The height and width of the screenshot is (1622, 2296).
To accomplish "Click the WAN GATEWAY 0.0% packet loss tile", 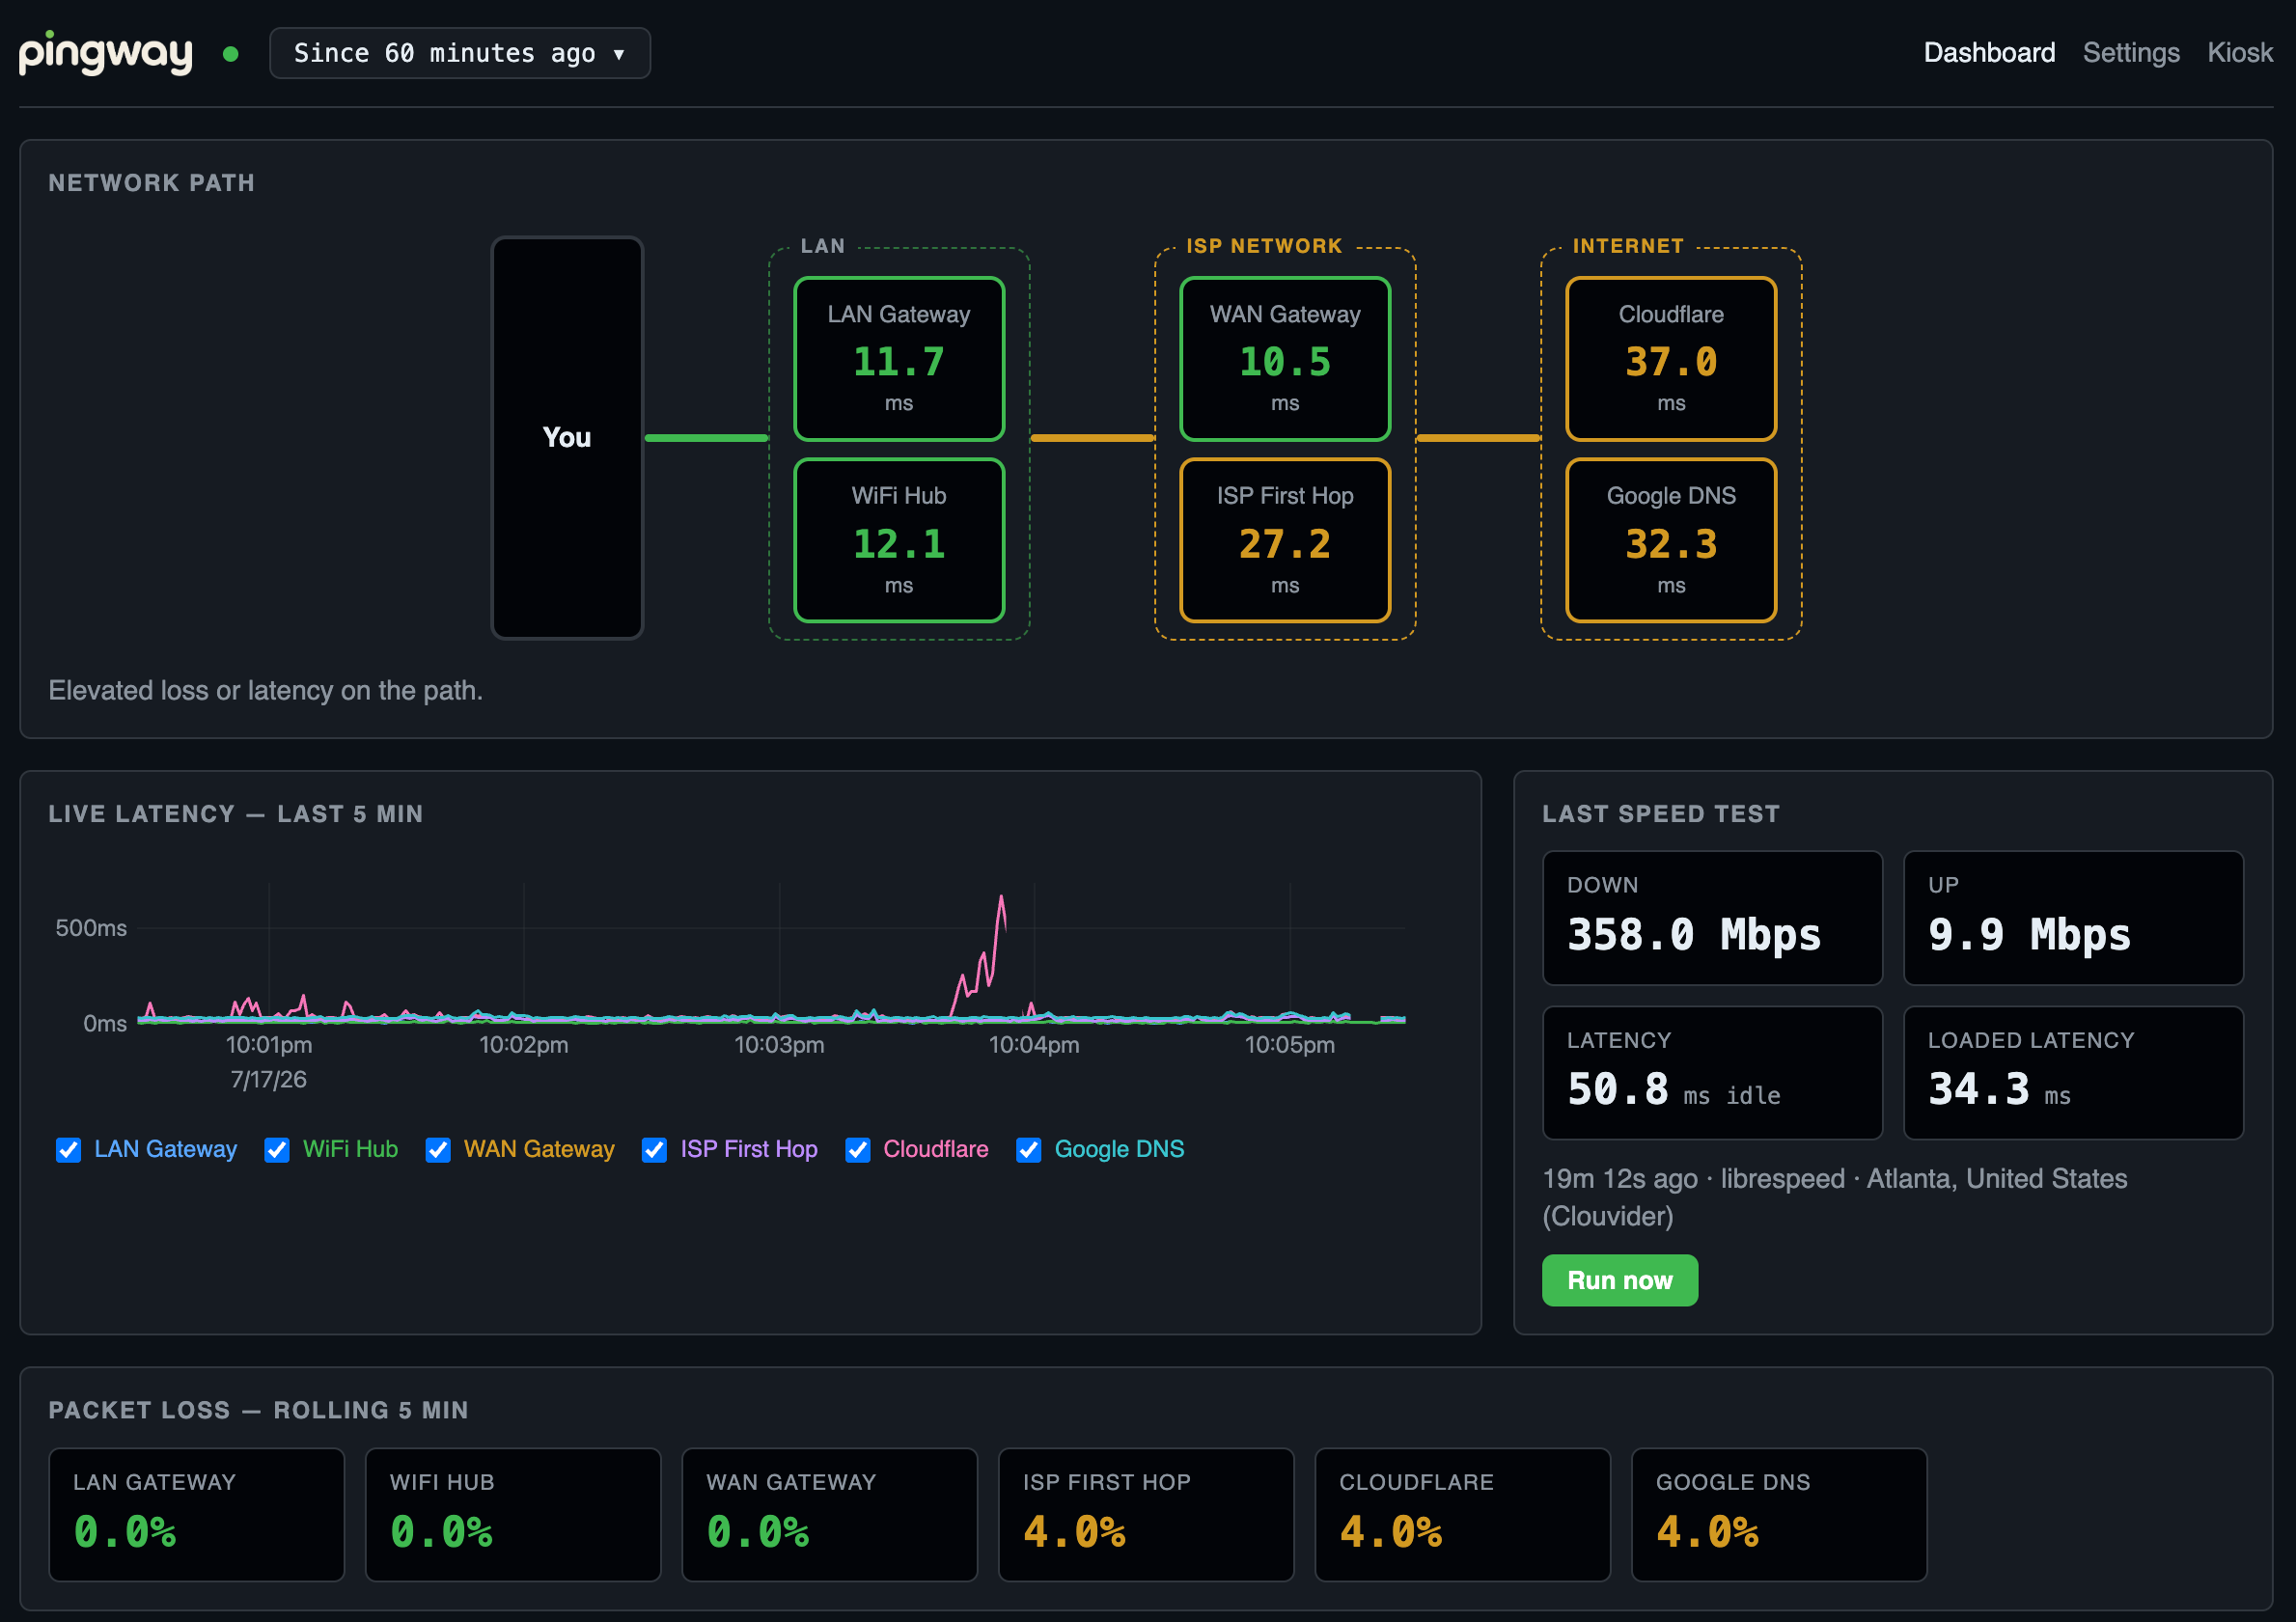I will pyautogui.click(x=829, y=1514).
